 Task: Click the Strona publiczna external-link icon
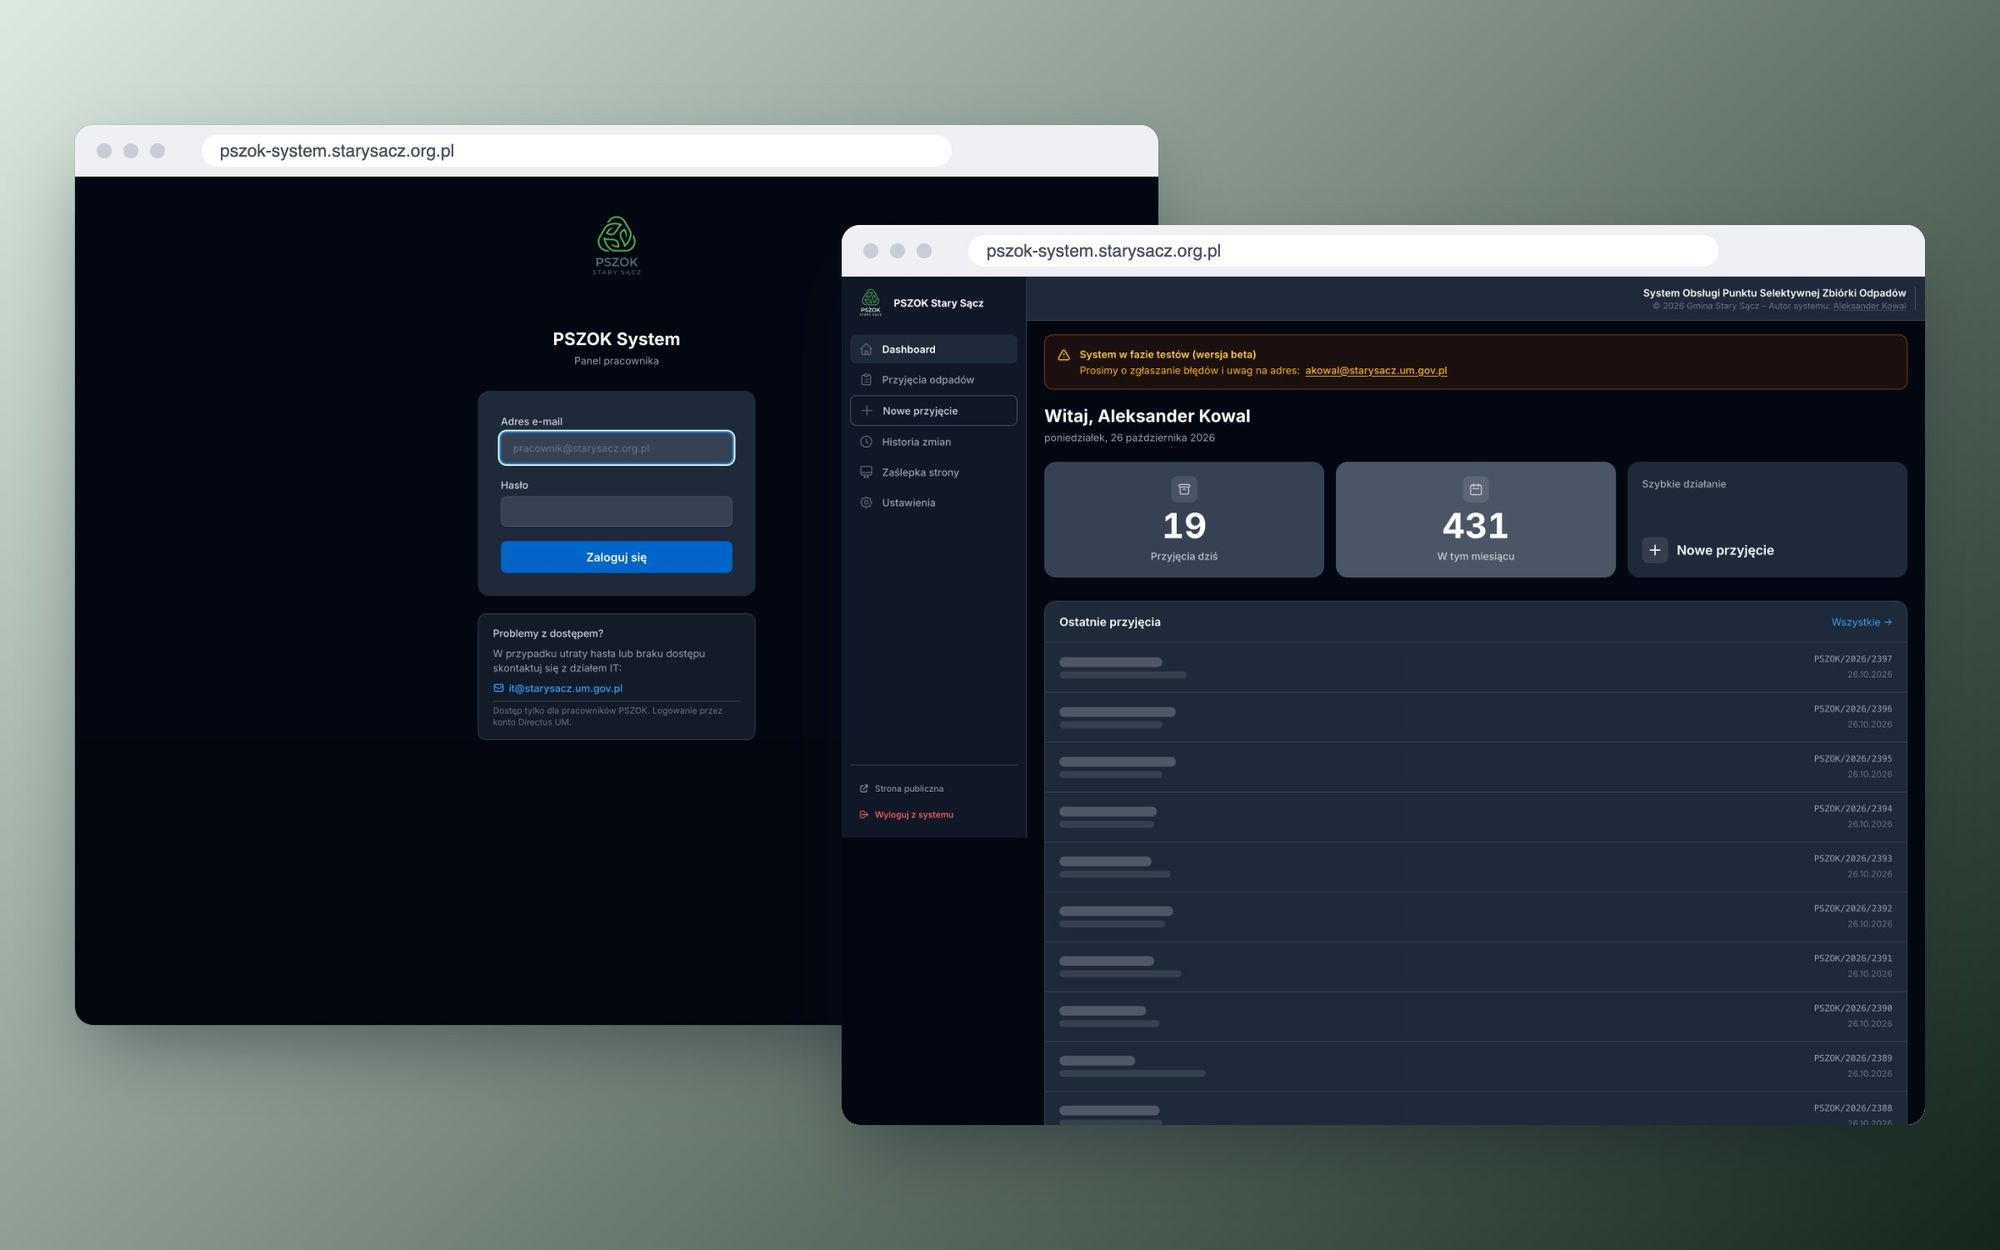(864, 789)
